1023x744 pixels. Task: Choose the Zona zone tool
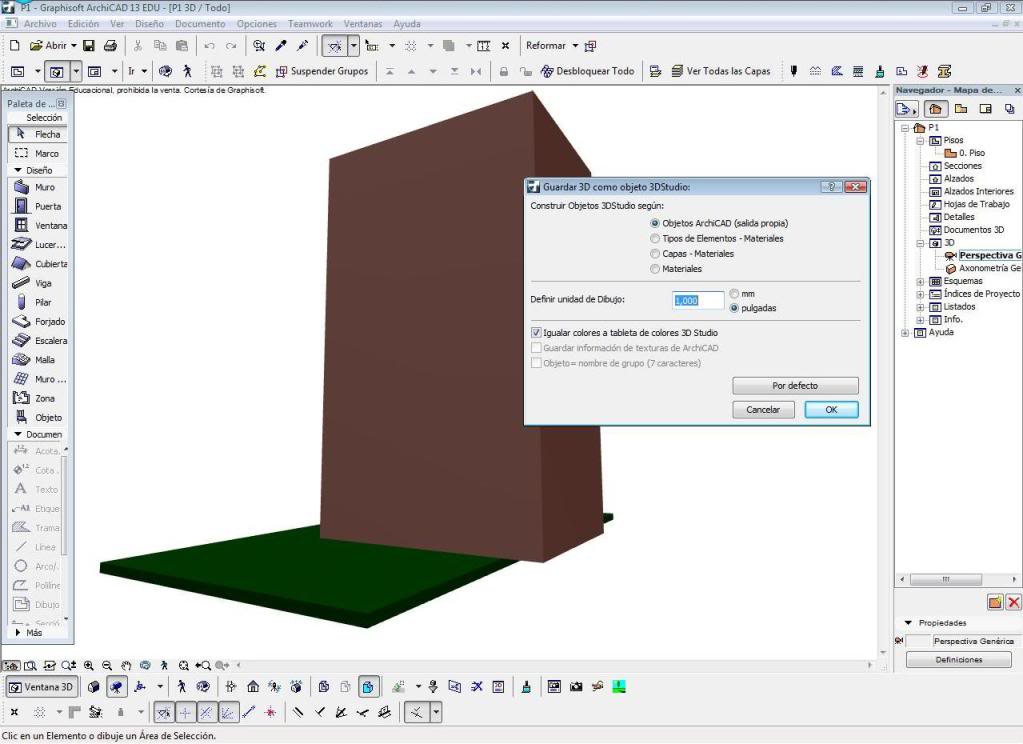38,398
